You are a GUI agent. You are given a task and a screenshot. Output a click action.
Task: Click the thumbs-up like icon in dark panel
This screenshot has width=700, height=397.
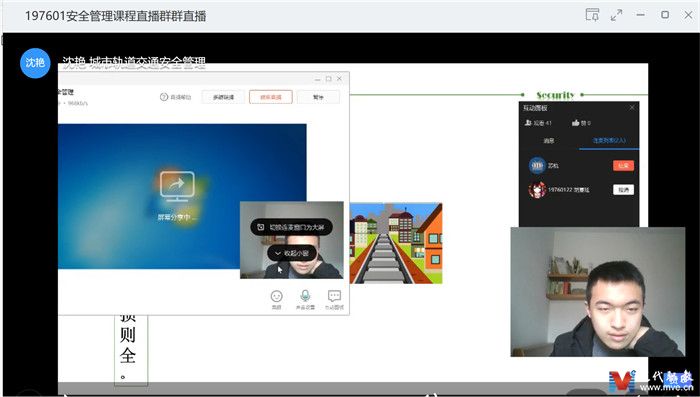[575, 123]
